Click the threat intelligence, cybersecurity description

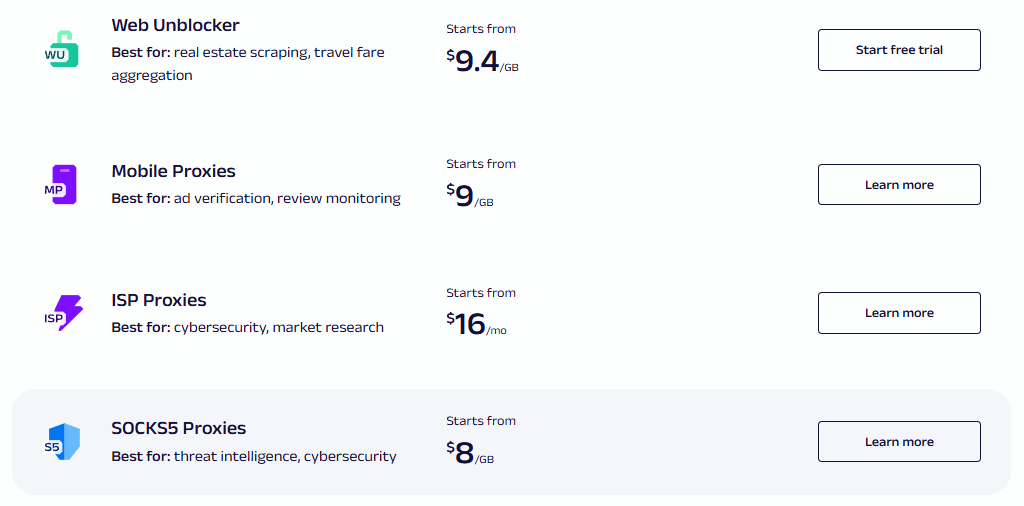click(x=284, y=456)
